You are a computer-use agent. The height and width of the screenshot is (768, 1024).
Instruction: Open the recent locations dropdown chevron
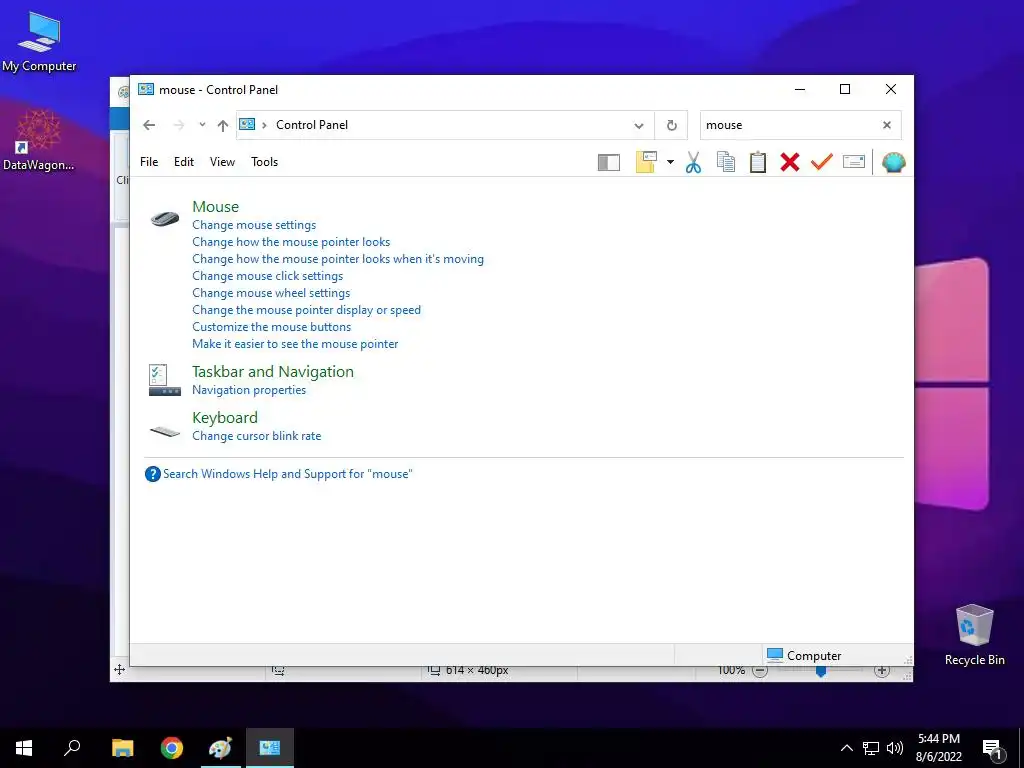[202, 125]
